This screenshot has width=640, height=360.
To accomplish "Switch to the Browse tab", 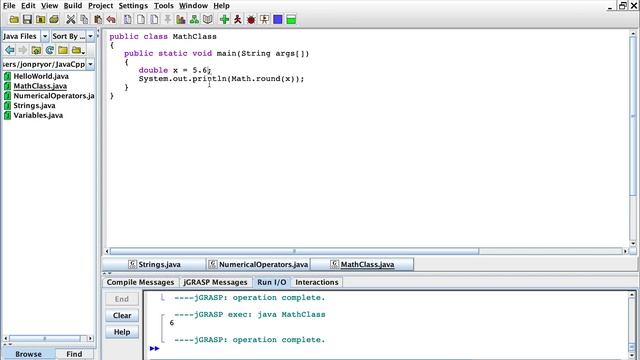I will [x=28, y=354].
